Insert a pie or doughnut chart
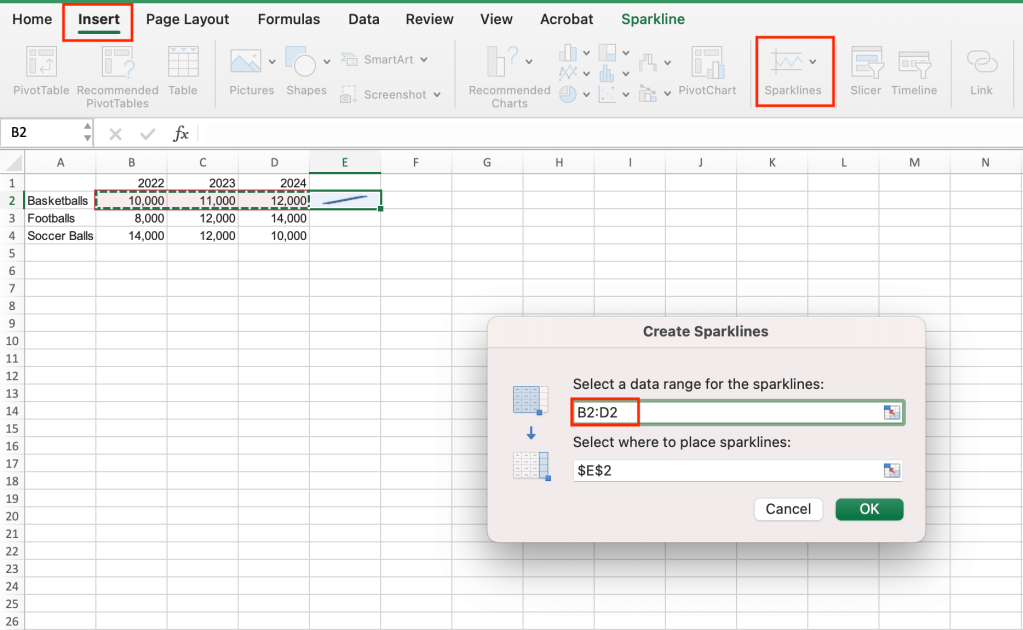Viewport: 1023px width, 630px height. coord(568,95)
